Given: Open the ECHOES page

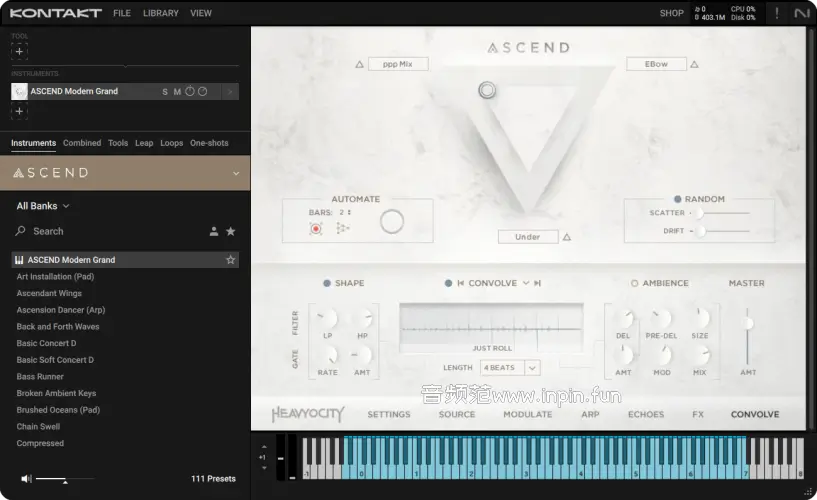Looking at the screenshot, I should (646, 415).
